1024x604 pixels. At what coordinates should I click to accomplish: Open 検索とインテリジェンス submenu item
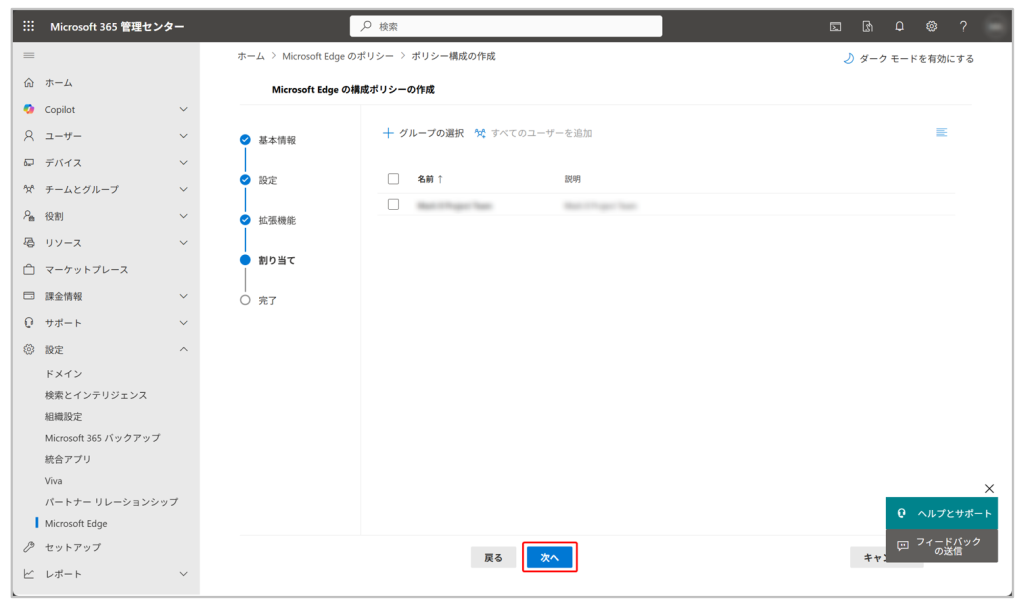coord(96,396)
